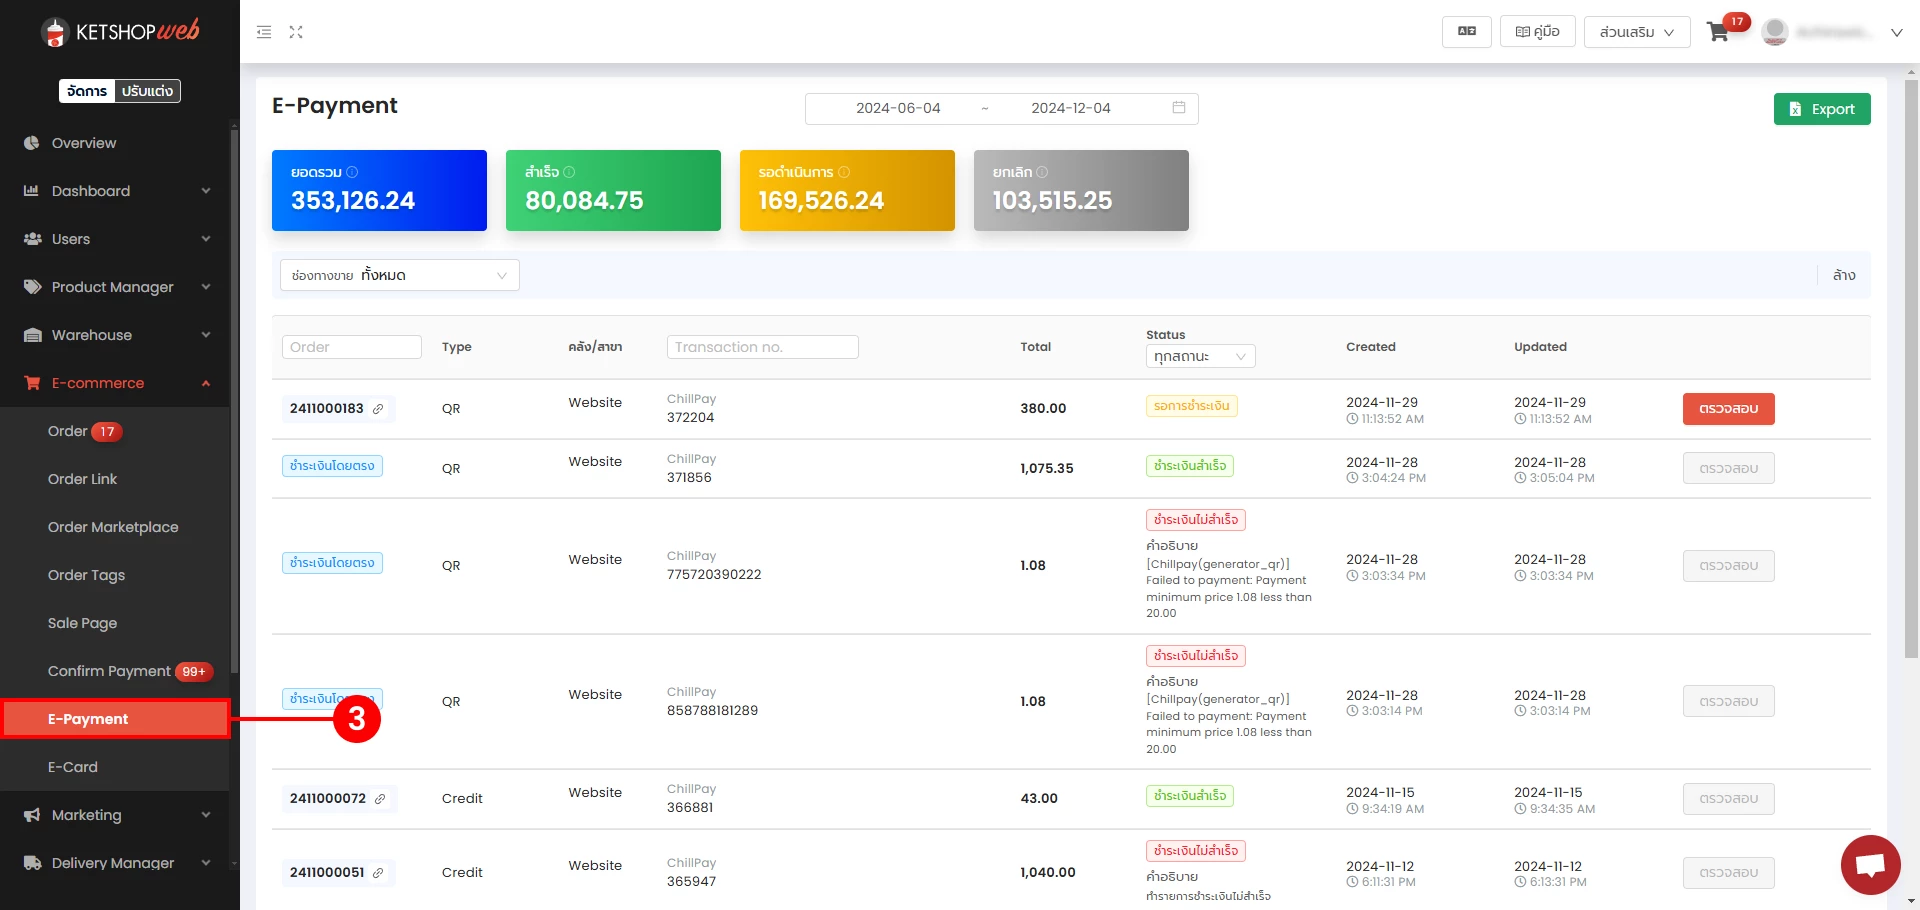Open Sale Page submenu item
Screen dimensions: 1920x910
coord(115,623)
